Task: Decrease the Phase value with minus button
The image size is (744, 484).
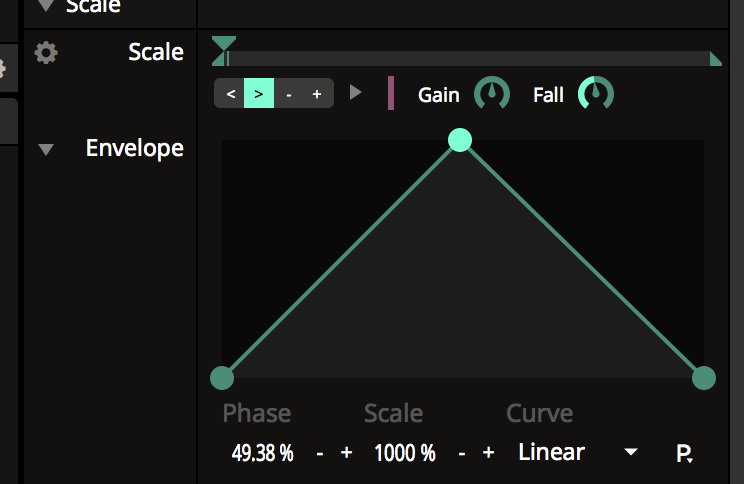Action: (x=320, y=453)
